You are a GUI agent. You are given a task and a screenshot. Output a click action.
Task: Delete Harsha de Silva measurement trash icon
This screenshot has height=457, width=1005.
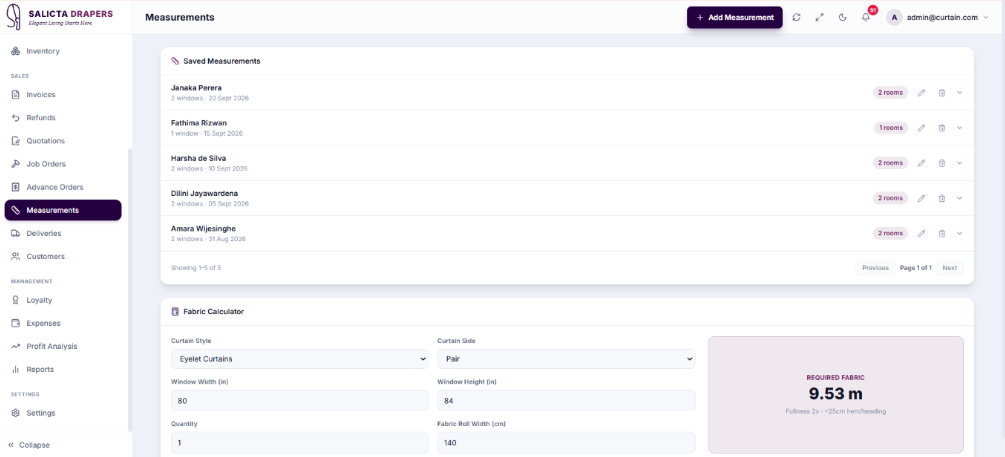tap(942, 163)
